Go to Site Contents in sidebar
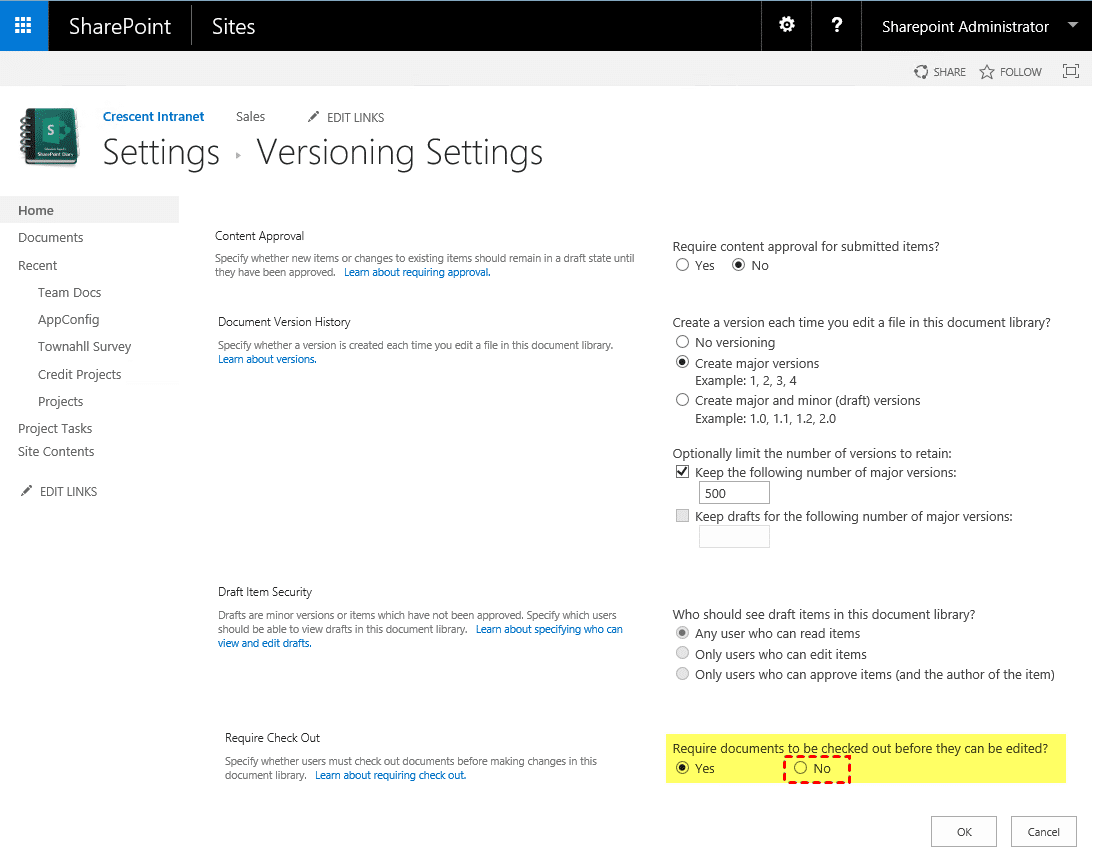 click(x=56, y=452)
